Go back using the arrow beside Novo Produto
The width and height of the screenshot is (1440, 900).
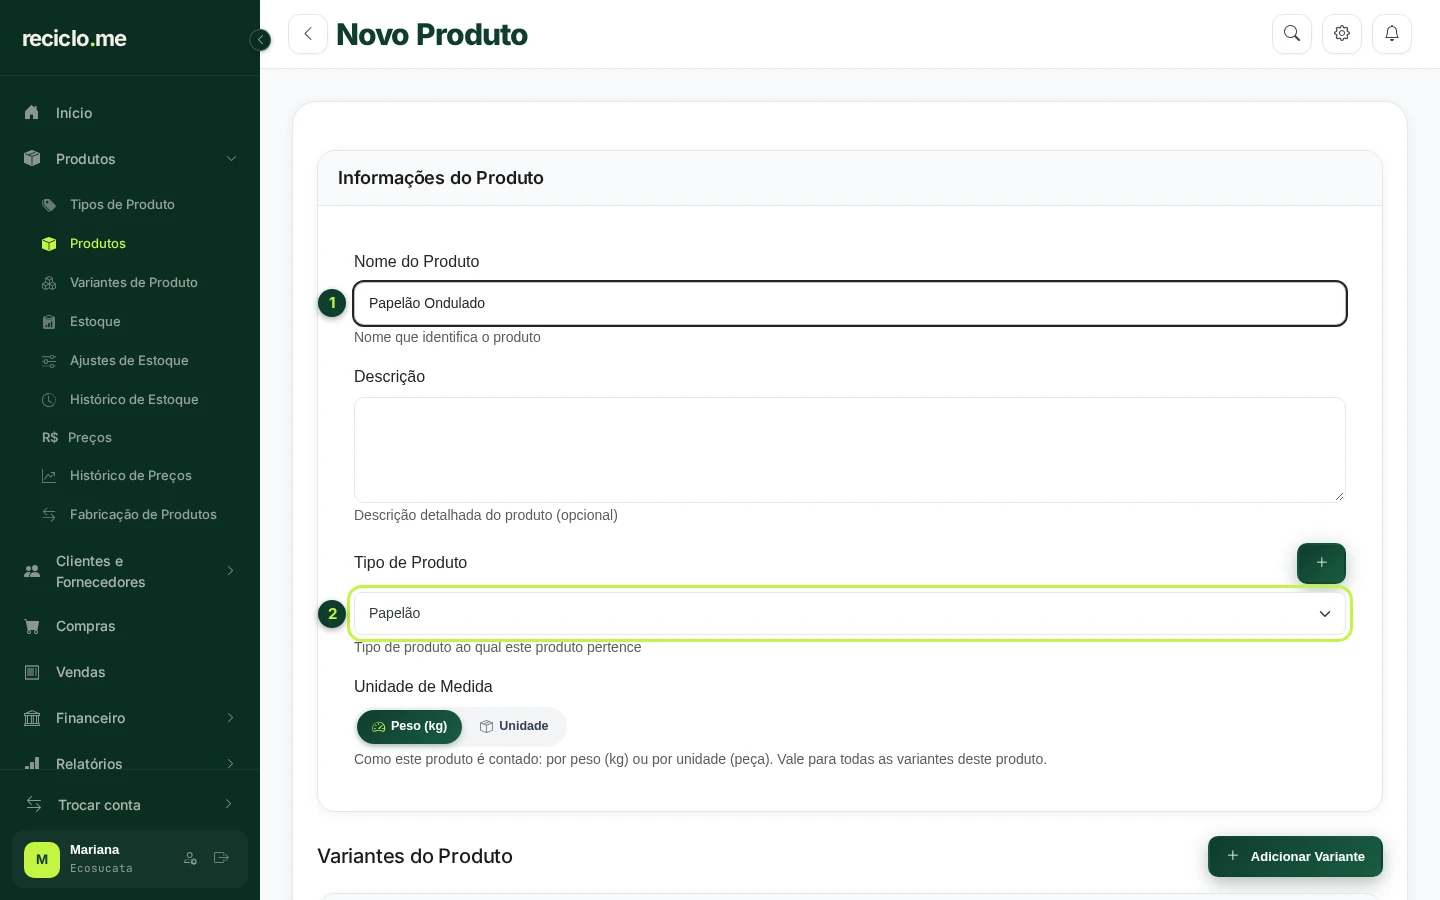click(x=308, y=34)
